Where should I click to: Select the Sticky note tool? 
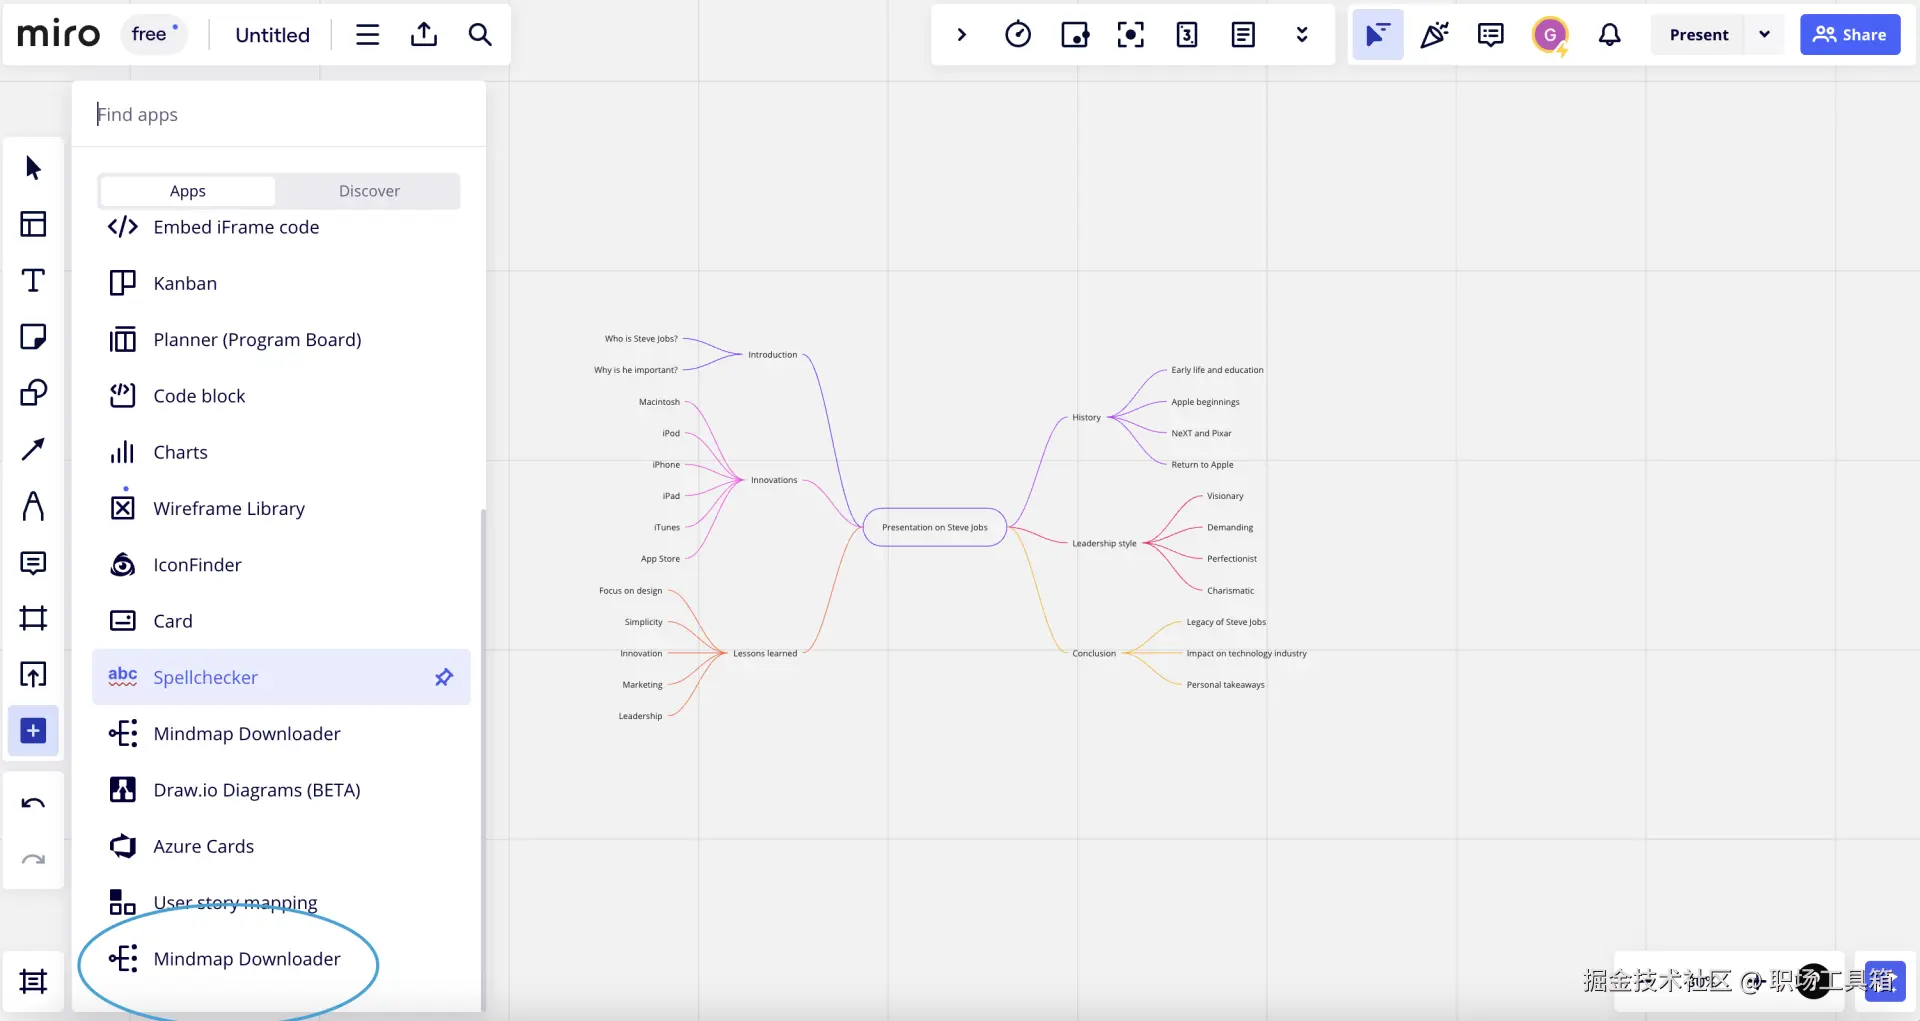click(x=33, y=337)
